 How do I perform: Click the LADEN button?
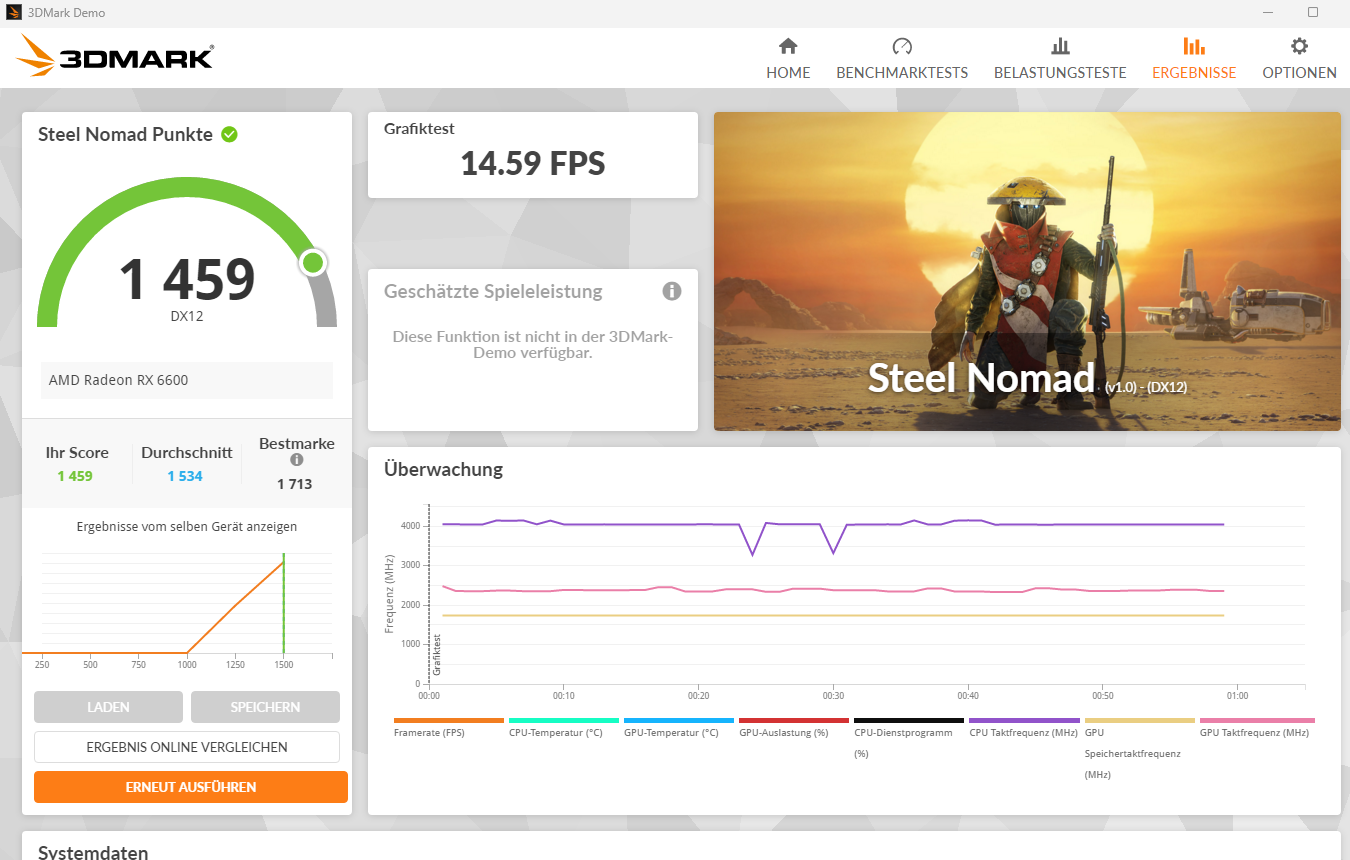click(108, 707)
